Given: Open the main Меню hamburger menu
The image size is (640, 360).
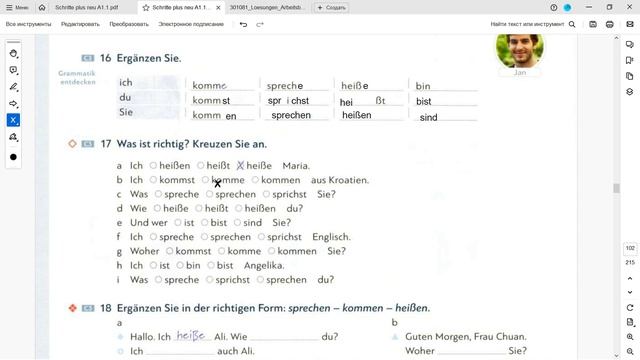Looking at the screenshot, I should [x=17, y=7].
